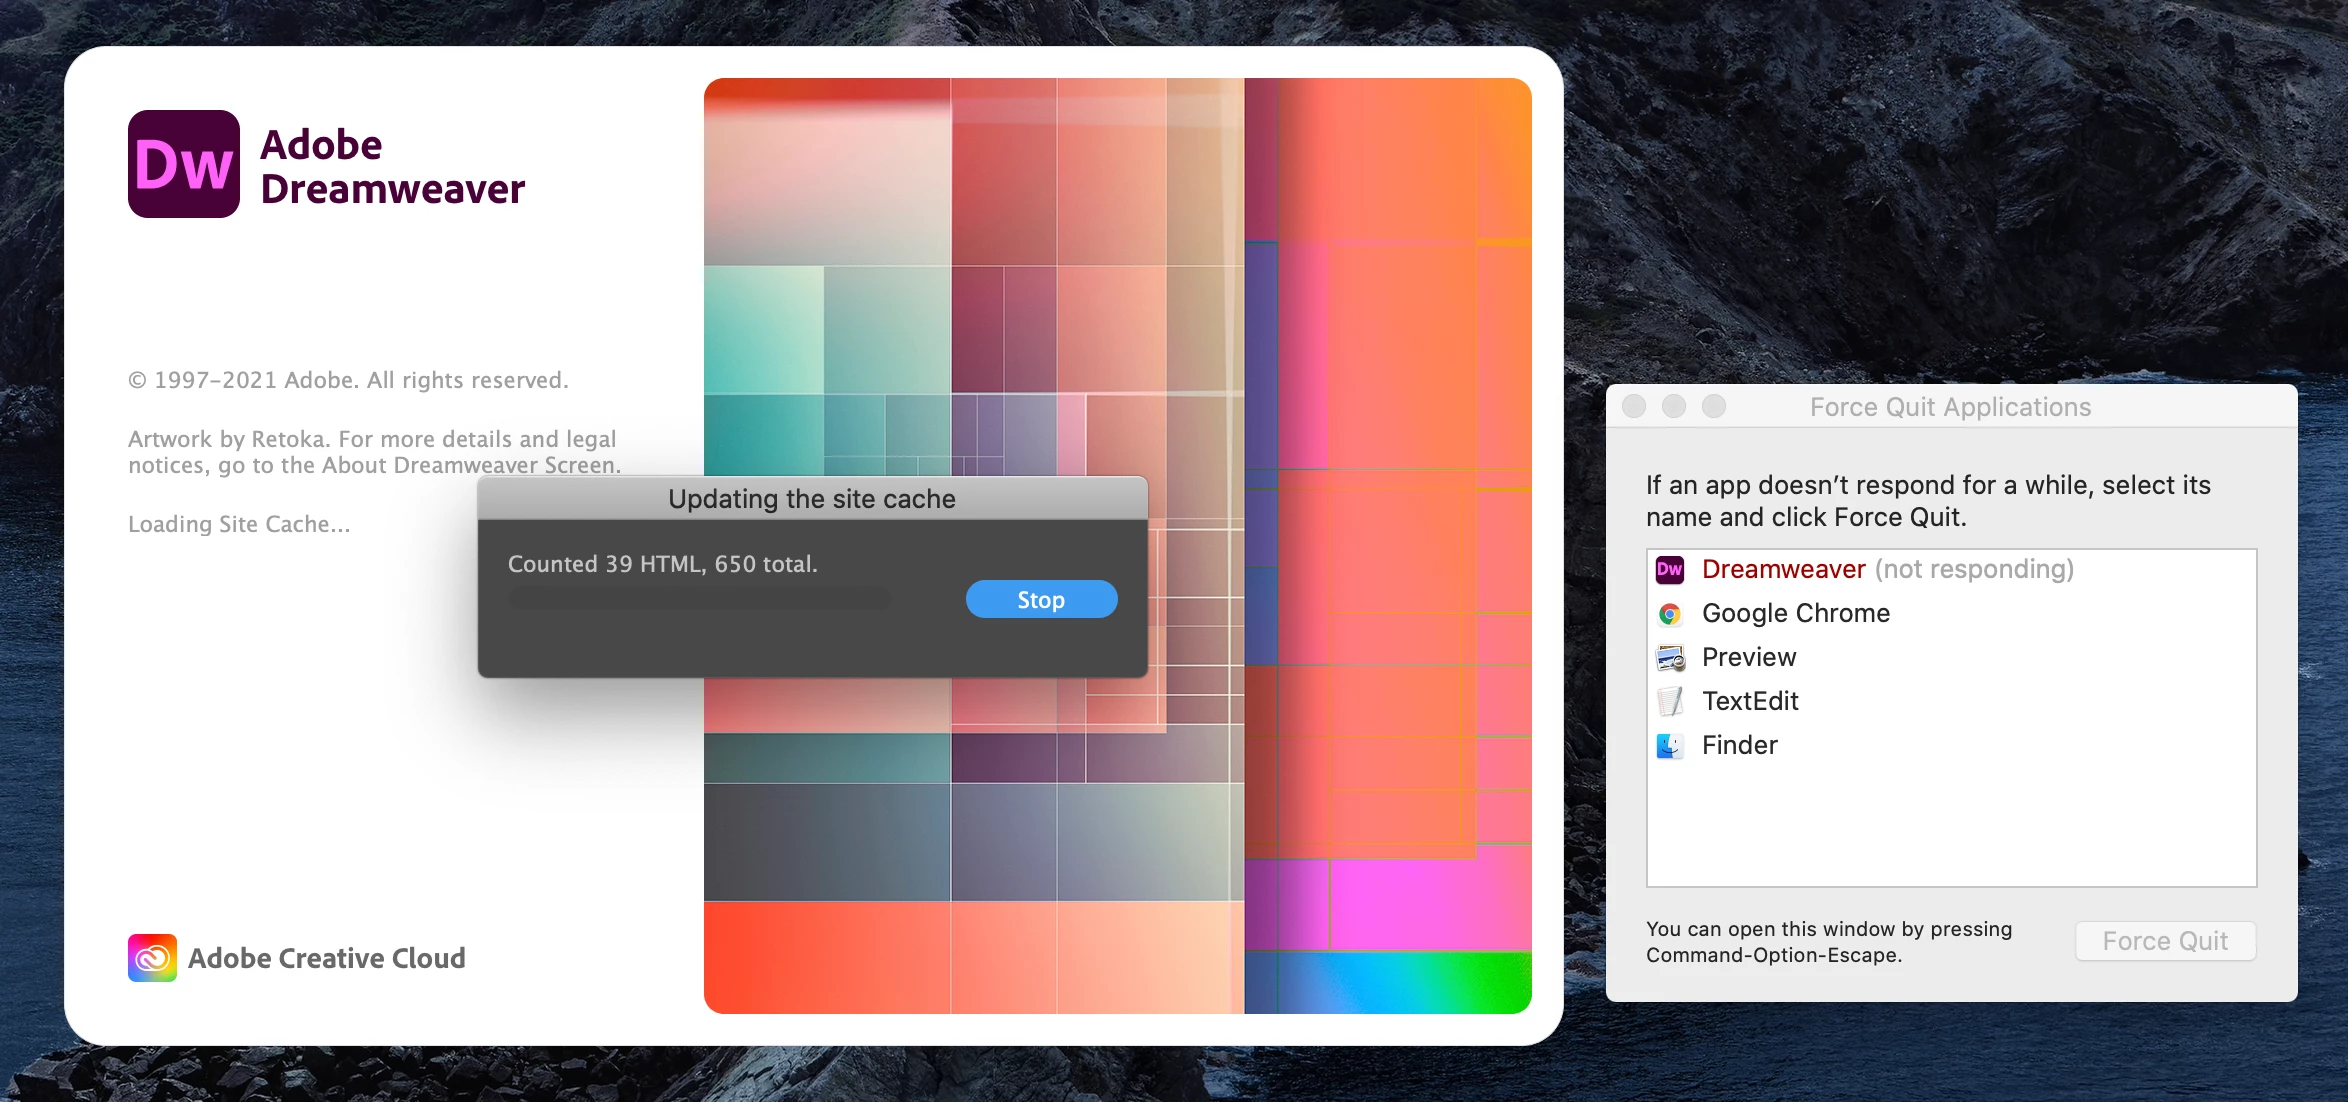Select Google Chrome in the app list
Image resolution: width=2348 pixels, height=1102 pixels.
pyautogui.click(x=1796, y=614)
